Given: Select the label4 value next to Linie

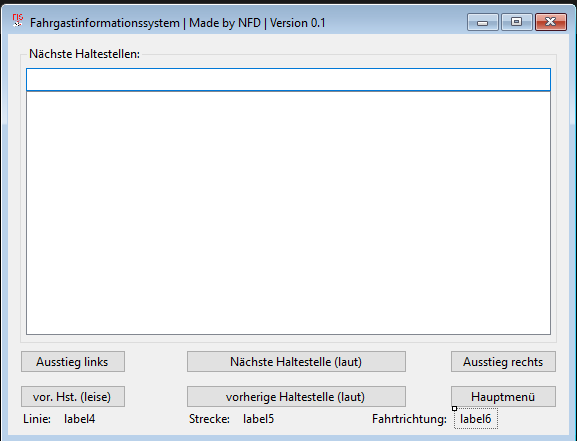Looking at the screenshot, I should [x=79, y=419].
